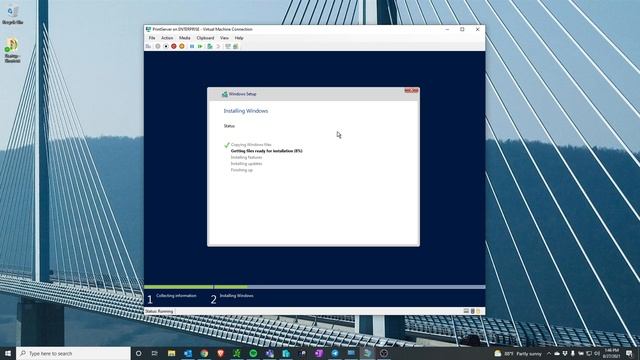This screenshot has width=640, height=360.
Task: Click the setup progress bar
Action: [314, 287]
